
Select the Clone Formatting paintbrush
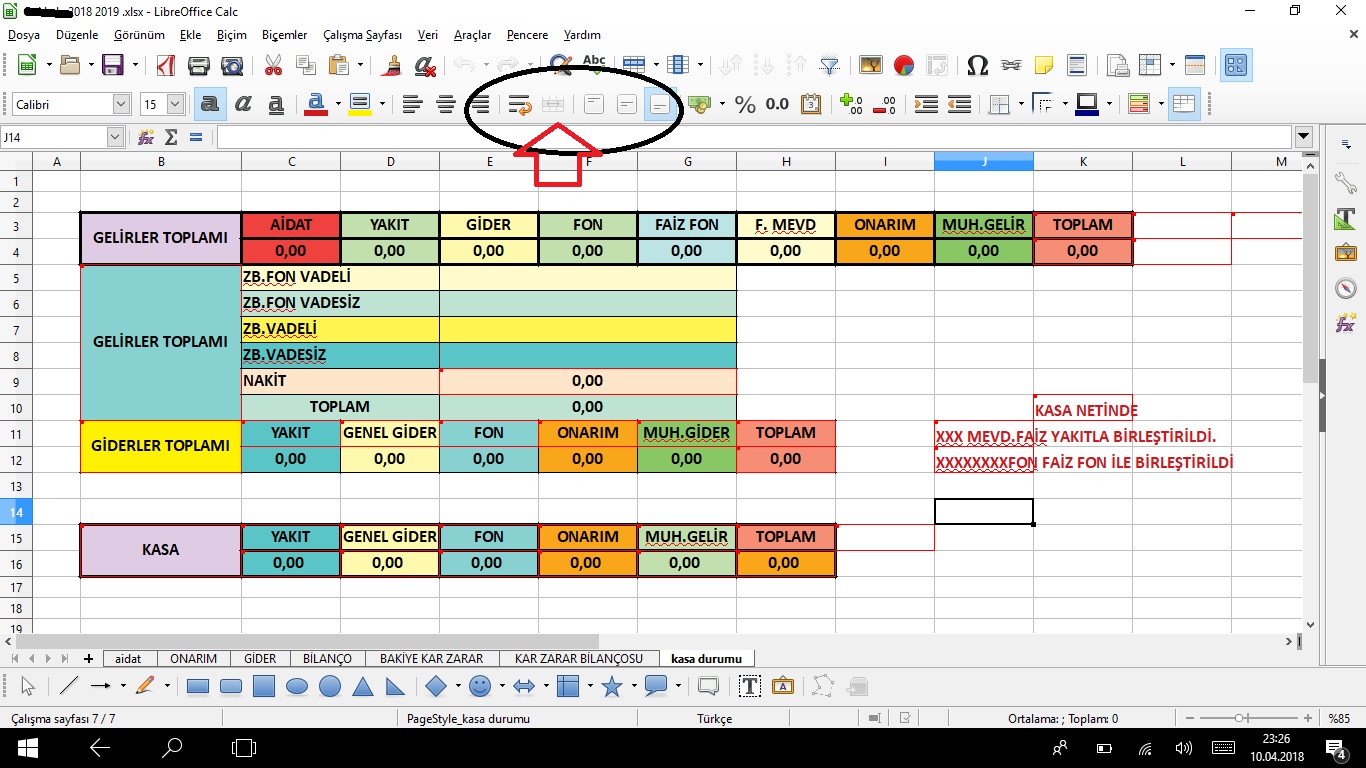coord(393,65)
